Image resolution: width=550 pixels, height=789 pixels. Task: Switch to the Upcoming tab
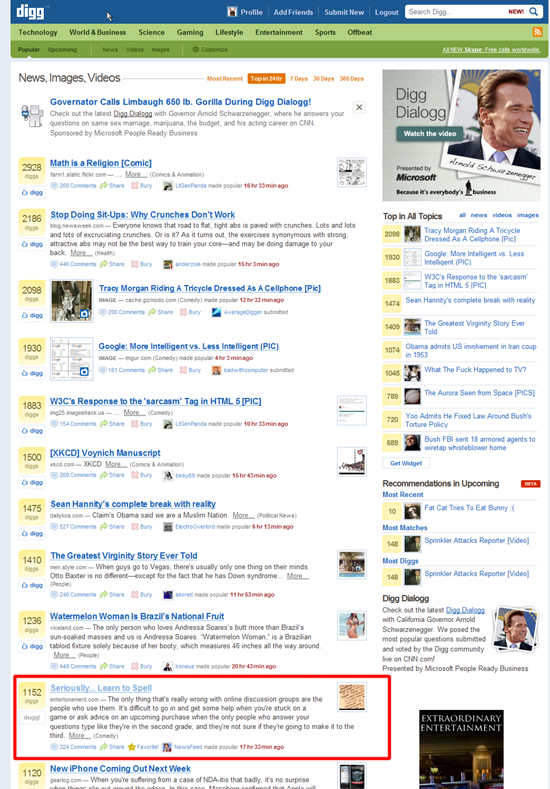(62, 50)
